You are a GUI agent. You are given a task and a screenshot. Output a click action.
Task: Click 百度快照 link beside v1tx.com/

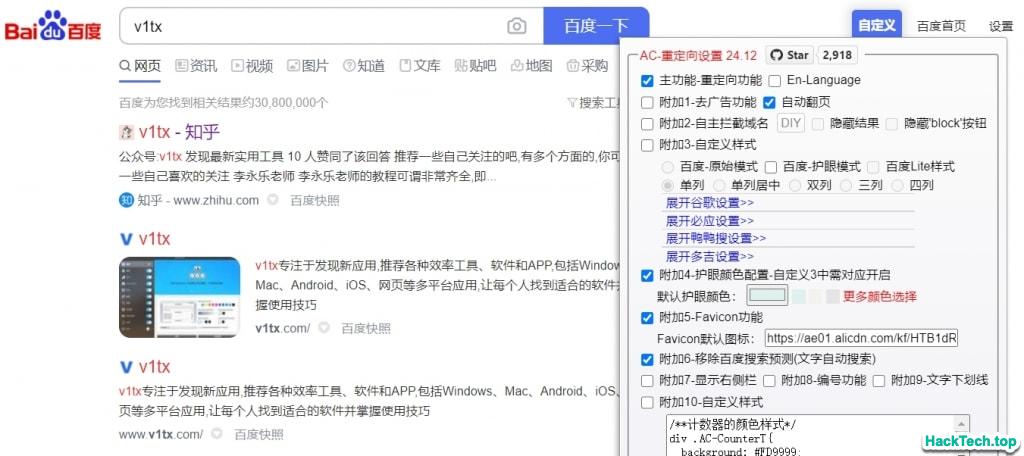point(366,328)
